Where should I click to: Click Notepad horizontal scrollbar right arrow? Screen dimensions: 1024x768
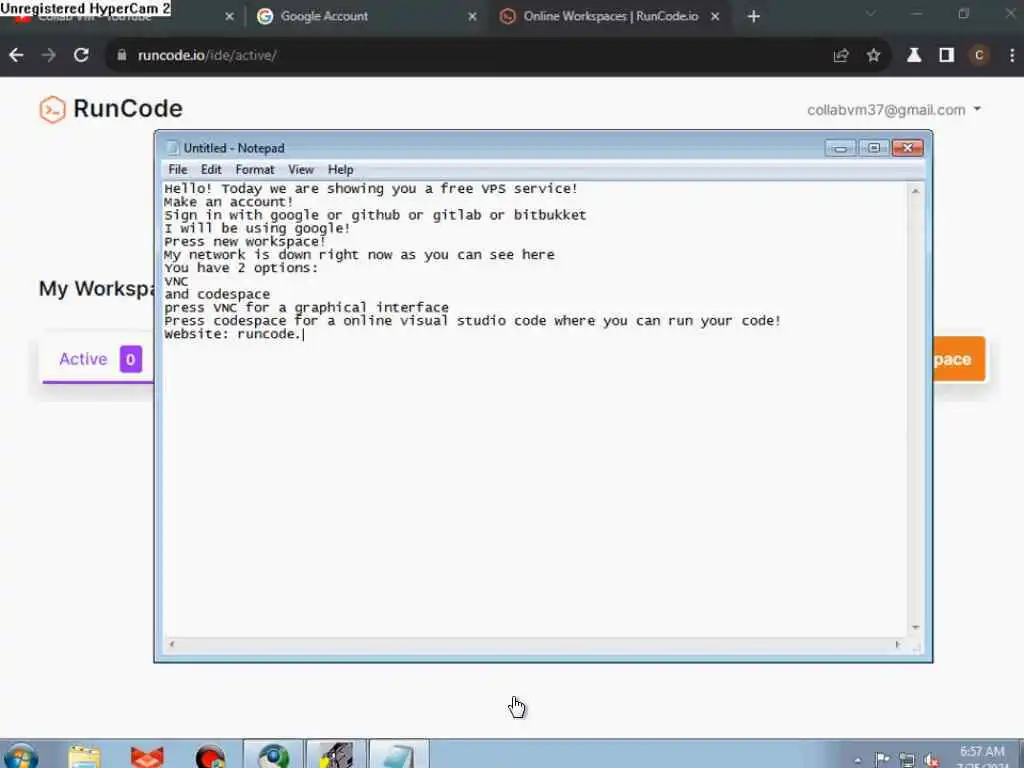click(x=898, y=645)
